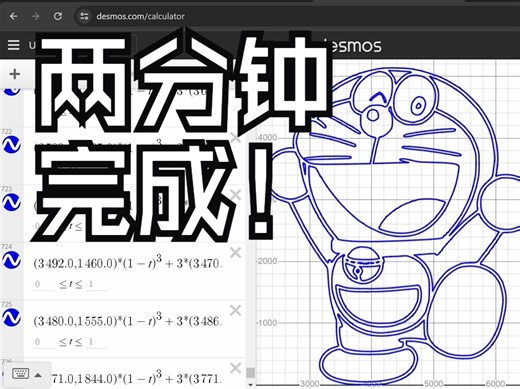Viewport: 520px width, 389px height.
Task: Delete expression 725 with its X
Action: tap(236, 310)
